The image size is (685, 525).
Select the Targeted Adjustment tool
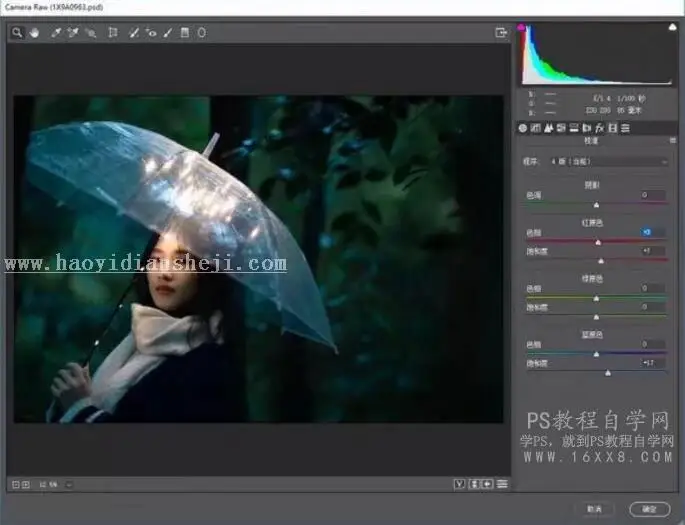(90, 33)
